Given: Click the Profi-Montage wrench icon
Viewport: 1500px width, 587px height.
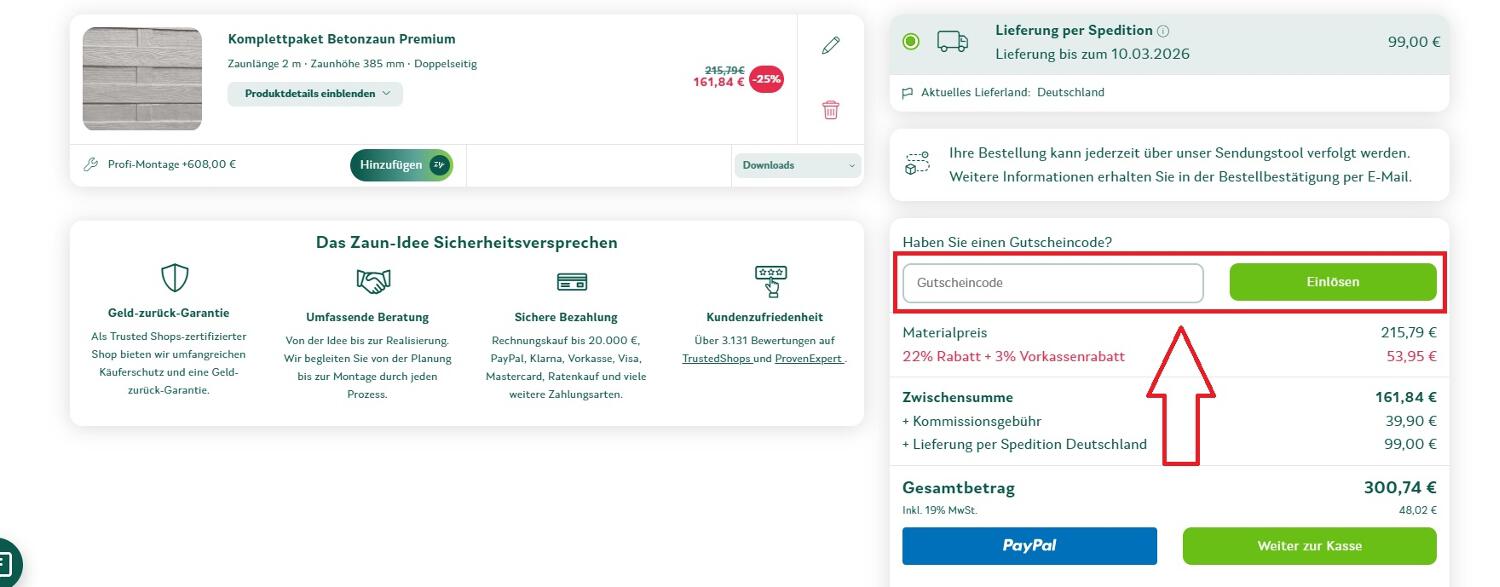Looking at the screenshot, I should click(x=92, y=164).
